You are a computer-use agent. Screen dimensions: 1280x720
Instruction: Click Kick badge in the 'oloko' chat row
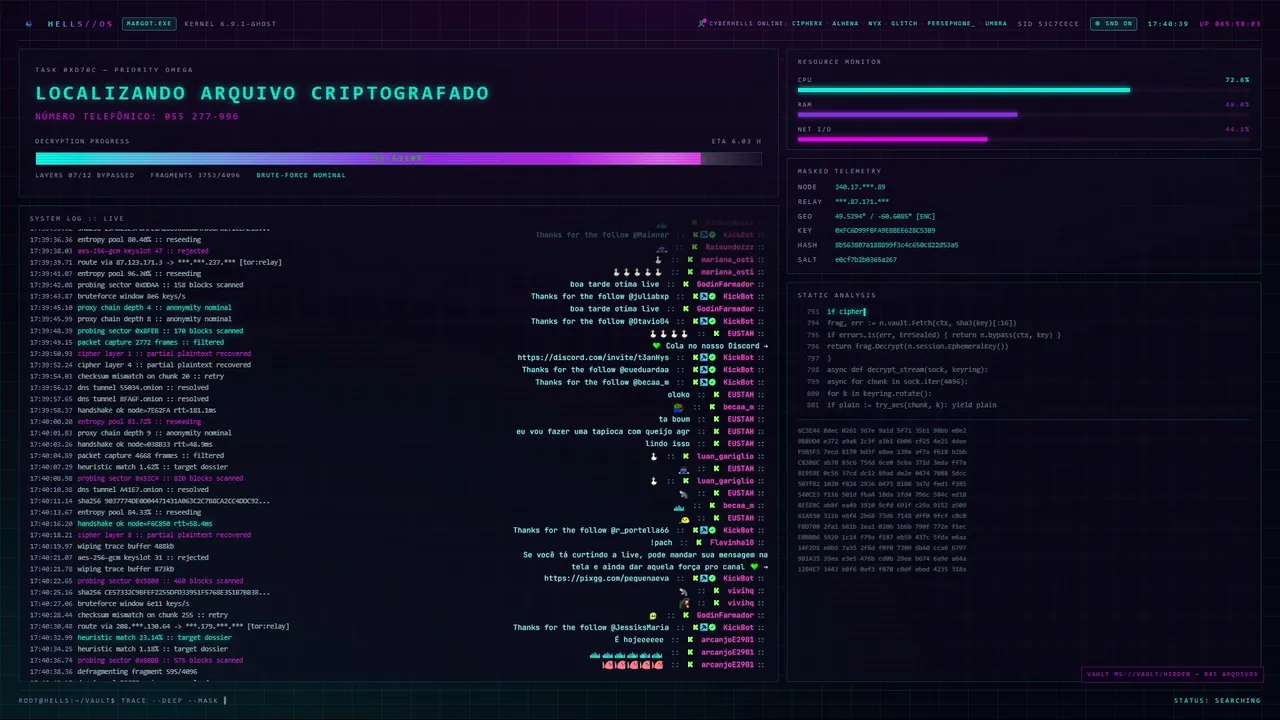715,394
